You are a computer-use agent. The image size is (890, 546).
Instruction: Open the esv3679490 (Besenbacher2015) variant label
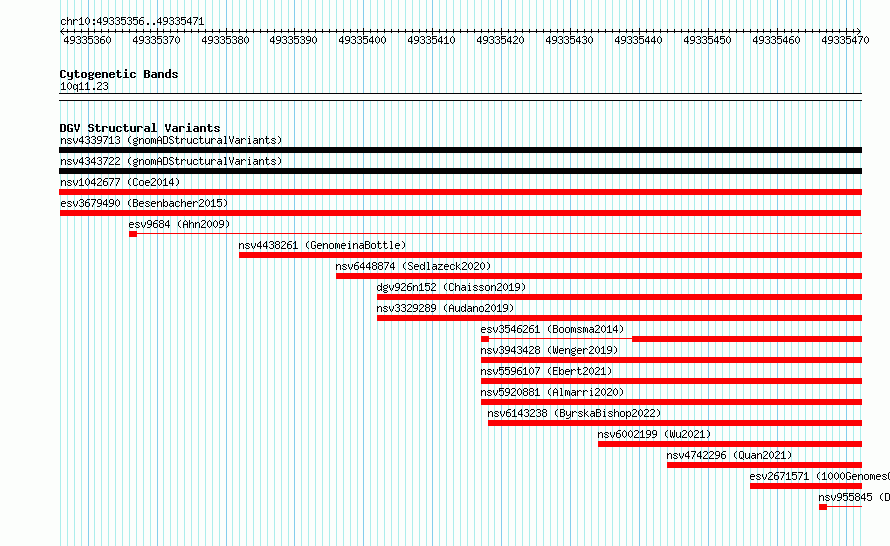click(x=144, y=203)
